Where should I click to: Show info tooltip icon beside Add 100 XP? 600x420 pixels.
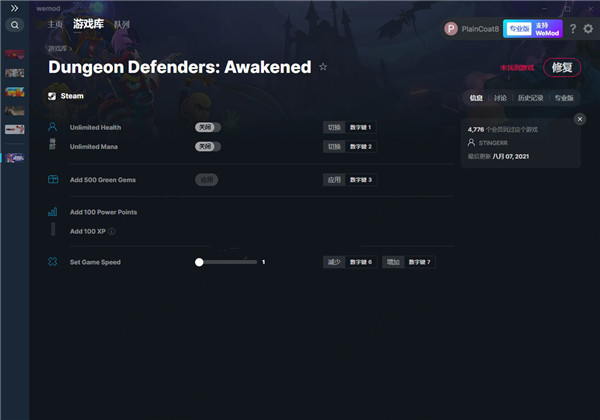pos(112,231)
